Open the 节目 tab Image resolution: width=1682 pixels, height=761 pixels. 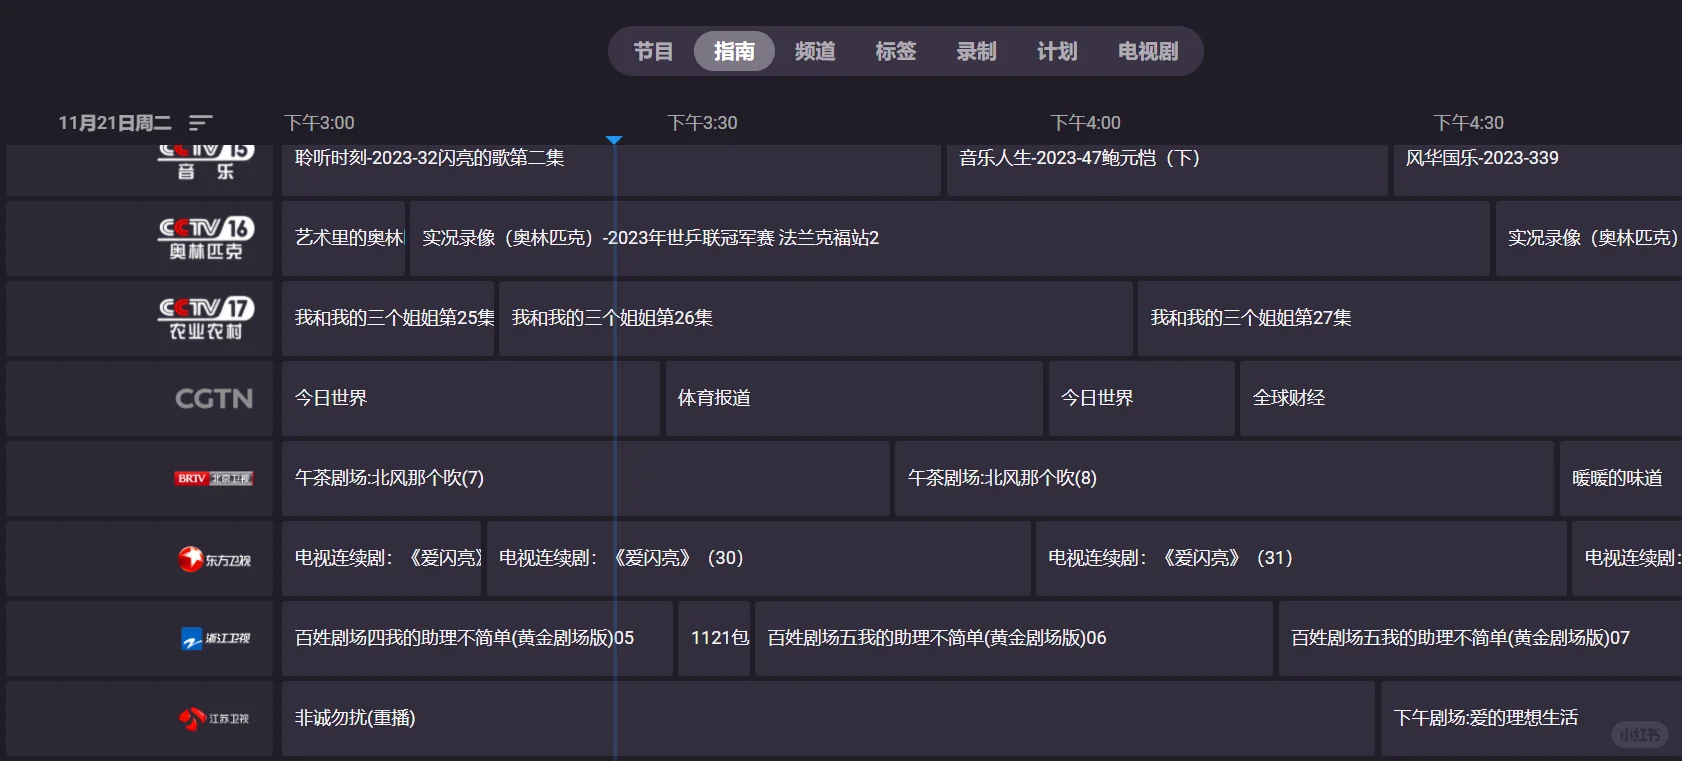(653, 51)
